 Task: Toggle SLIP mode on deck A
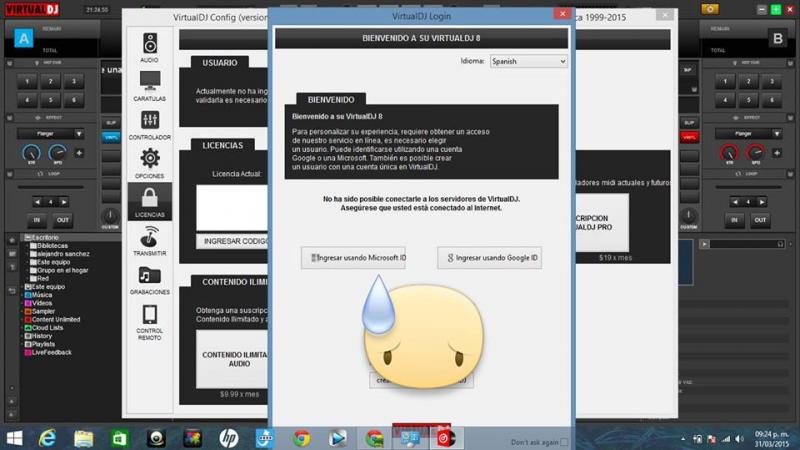click(111, 123)
